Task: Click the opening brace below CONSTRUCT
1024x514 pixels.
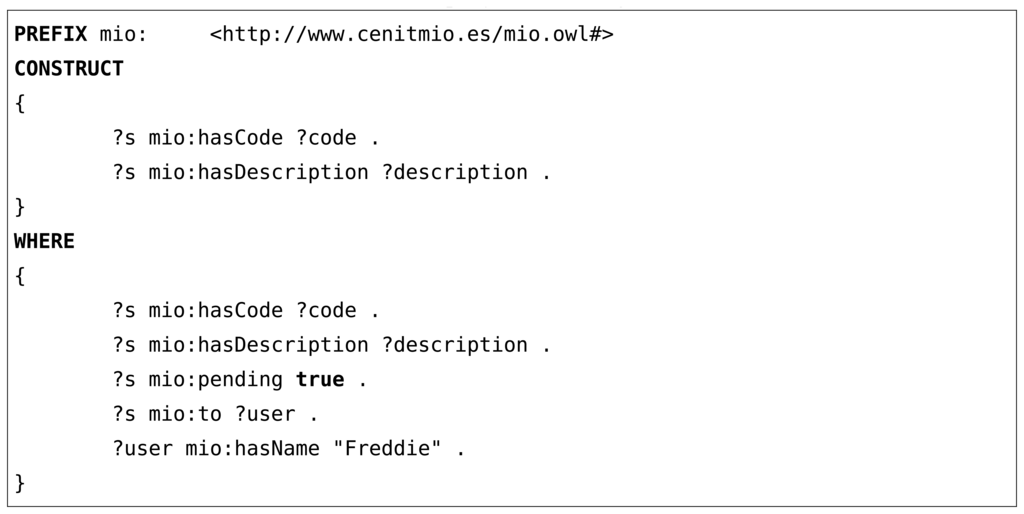Action: click(x=20, y=104)
